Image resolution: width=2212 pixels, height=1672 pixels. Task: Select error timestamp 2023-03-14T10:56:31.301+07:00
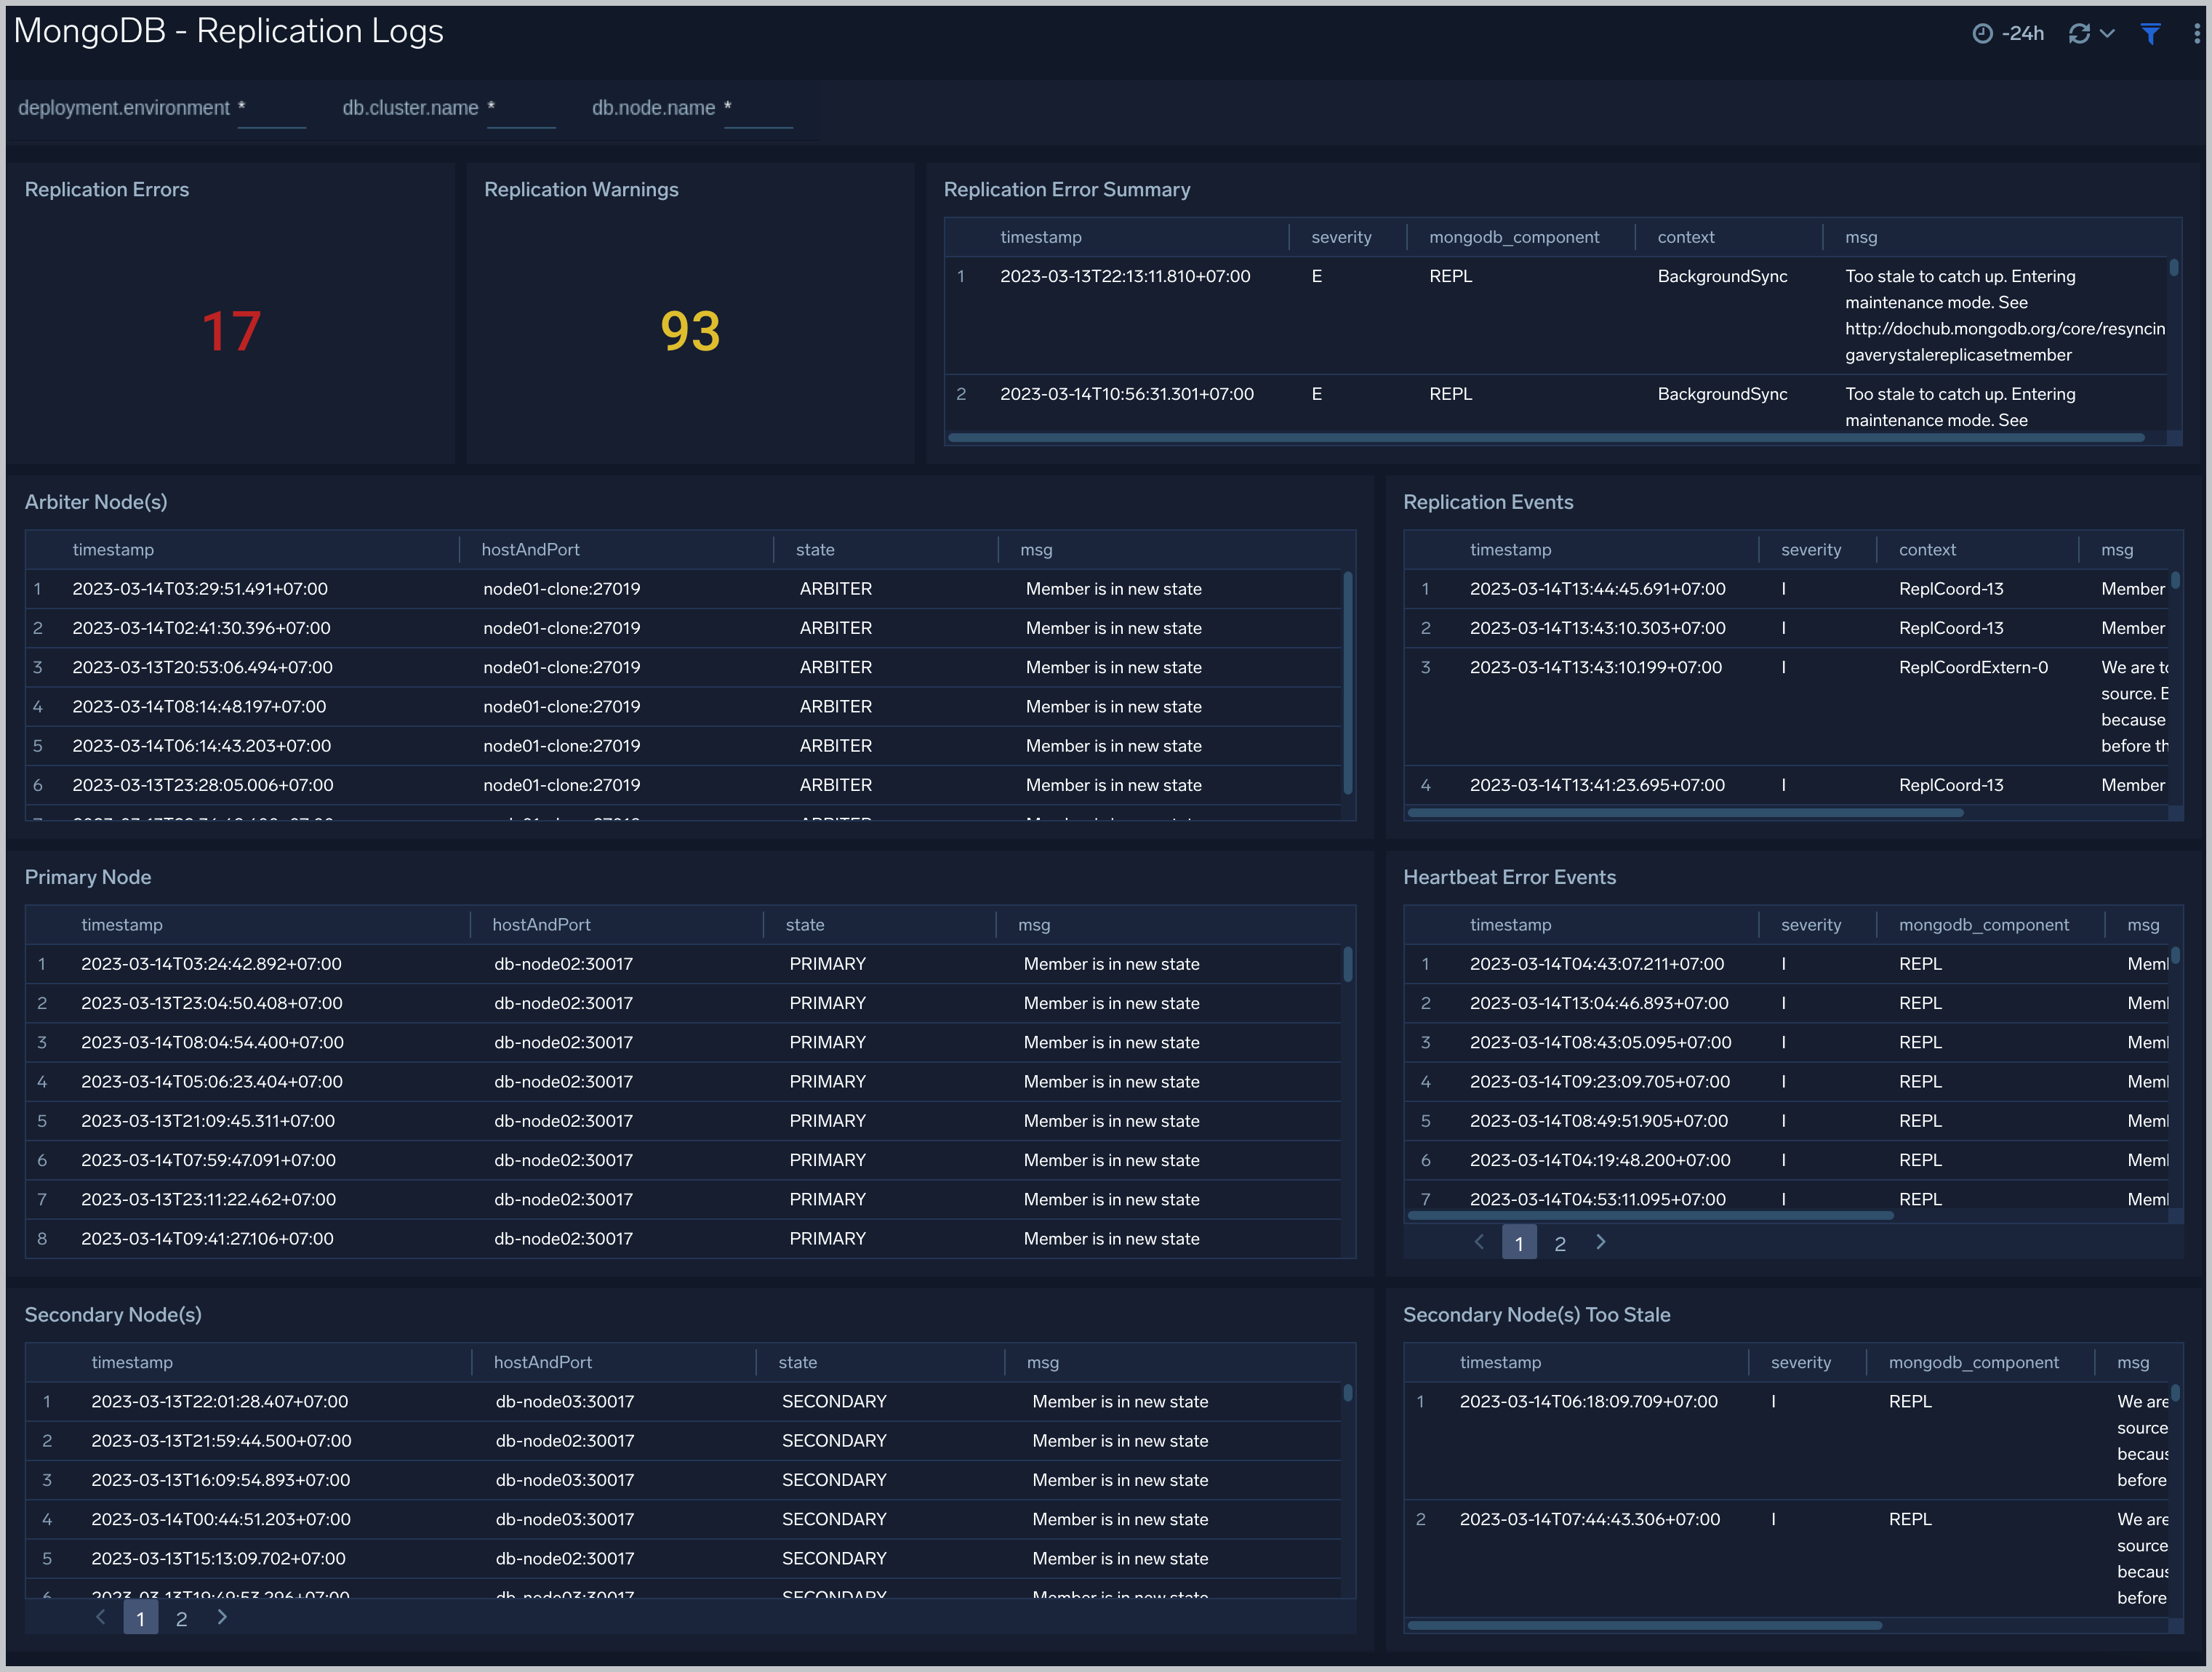coord(1127,394)
